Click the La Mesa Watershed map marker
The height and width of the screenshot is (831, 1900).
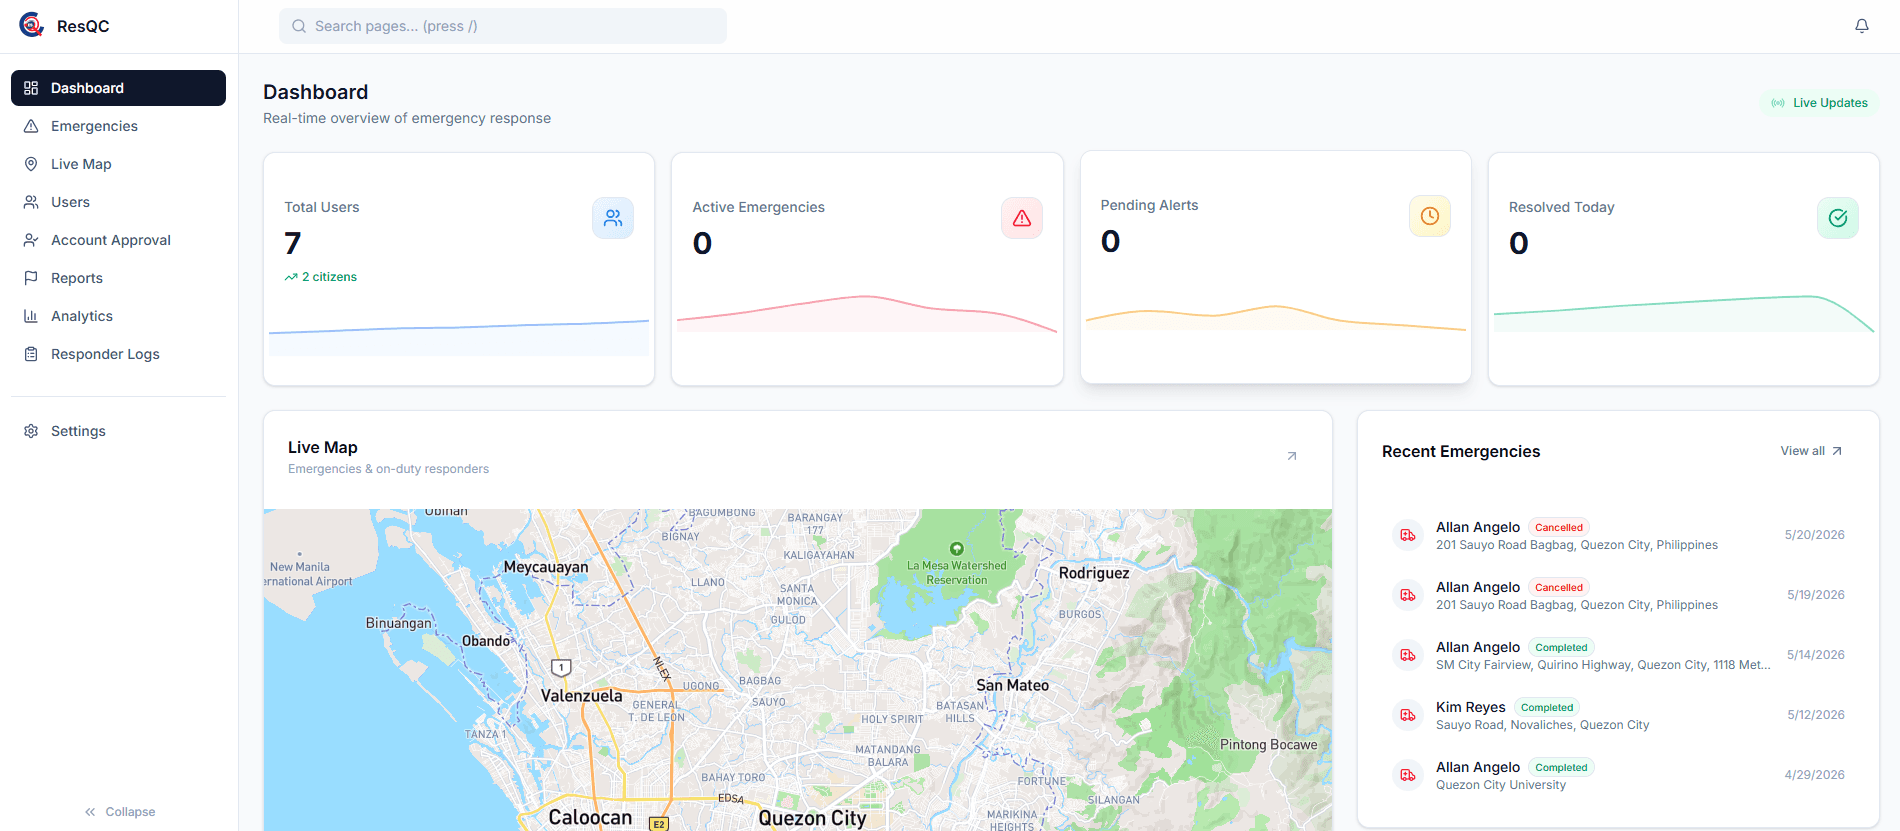[x=957, y=548]
